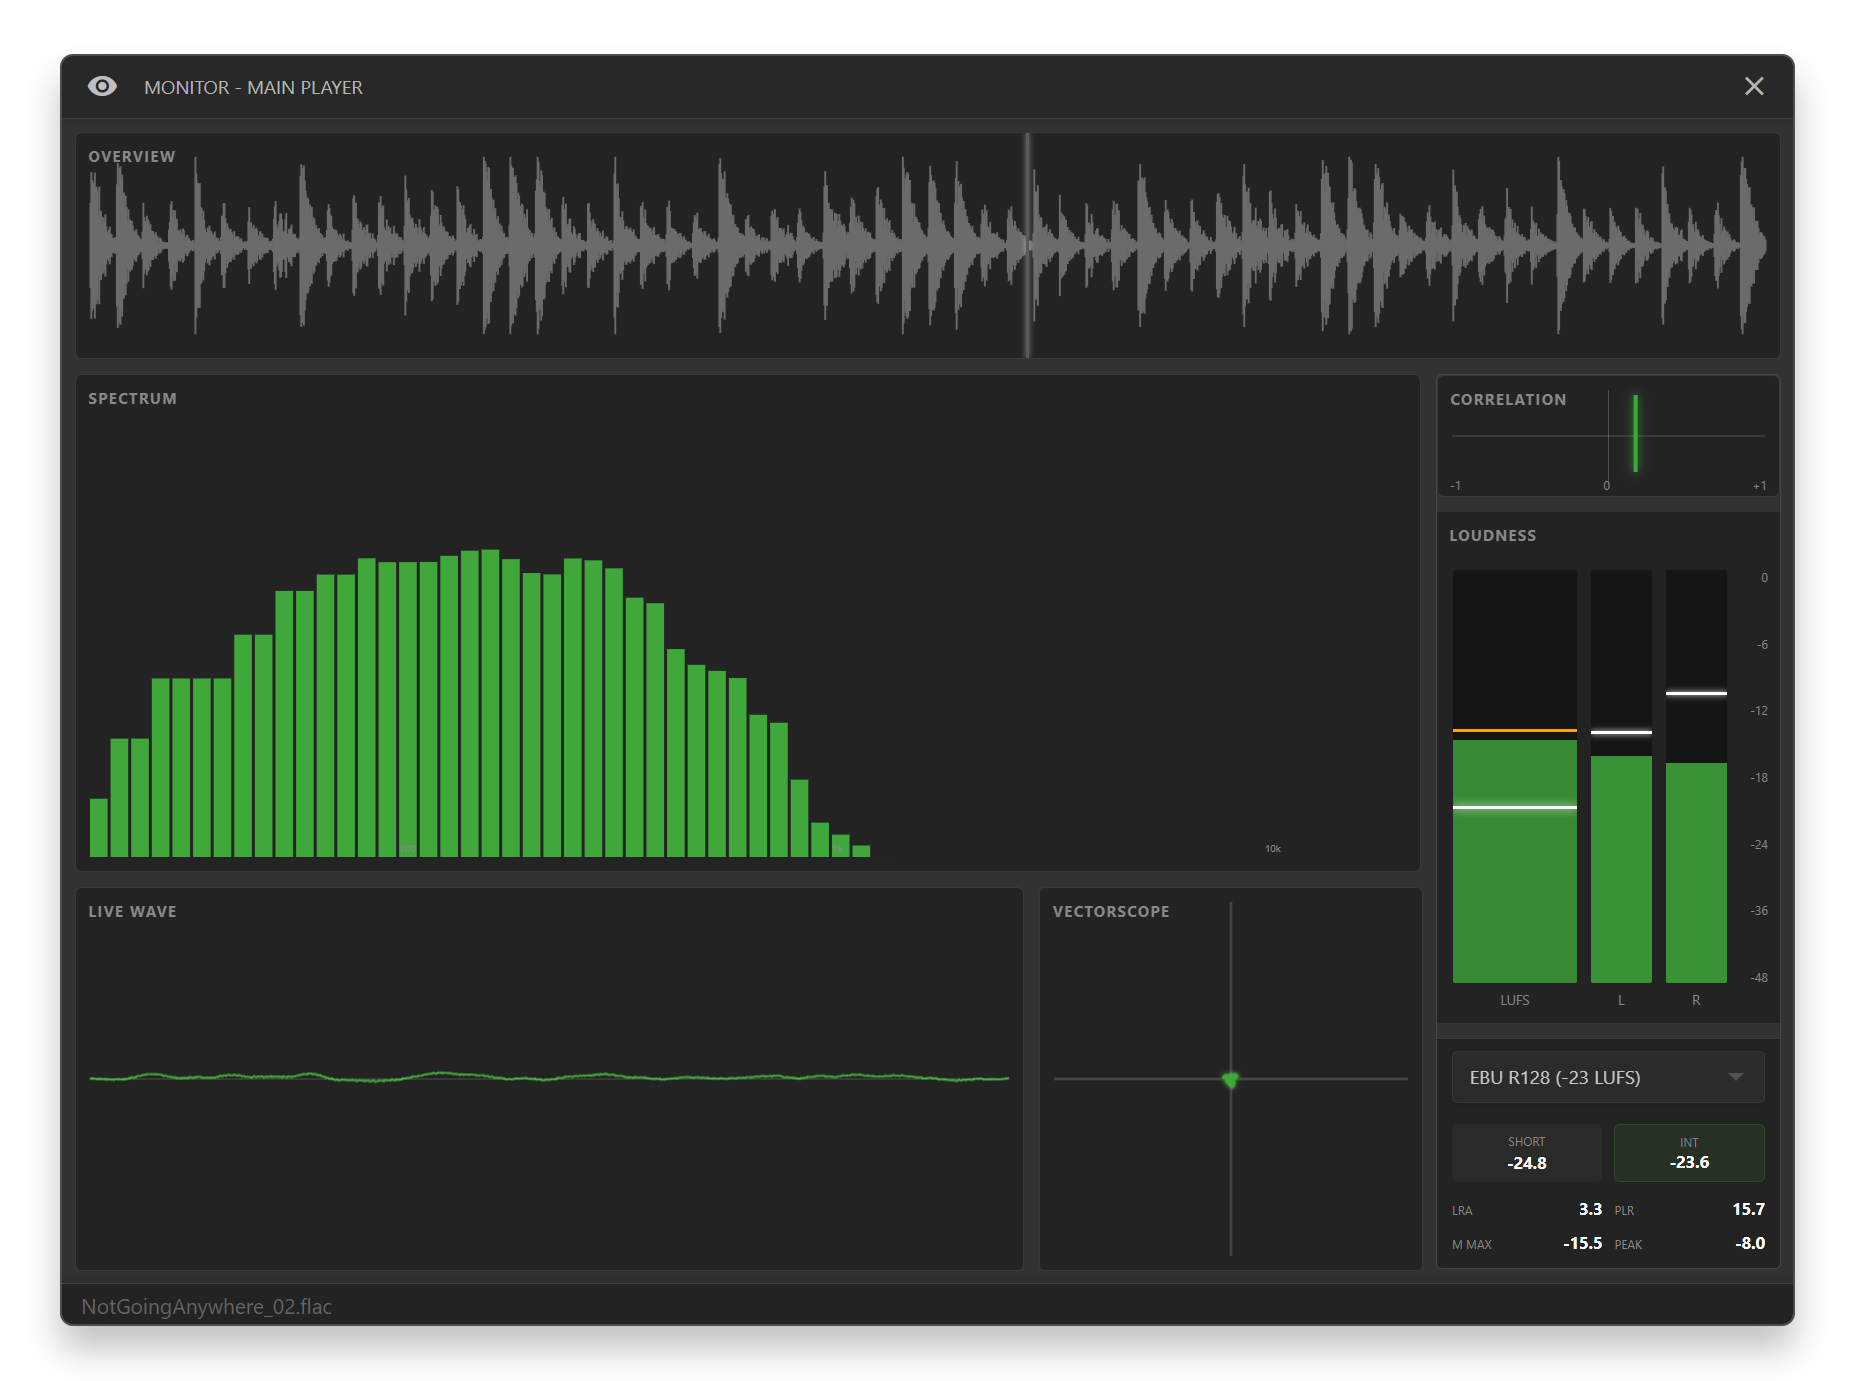
Task: Click the dropdown arrow beside EBU R128
Action: (1736, 1077)
